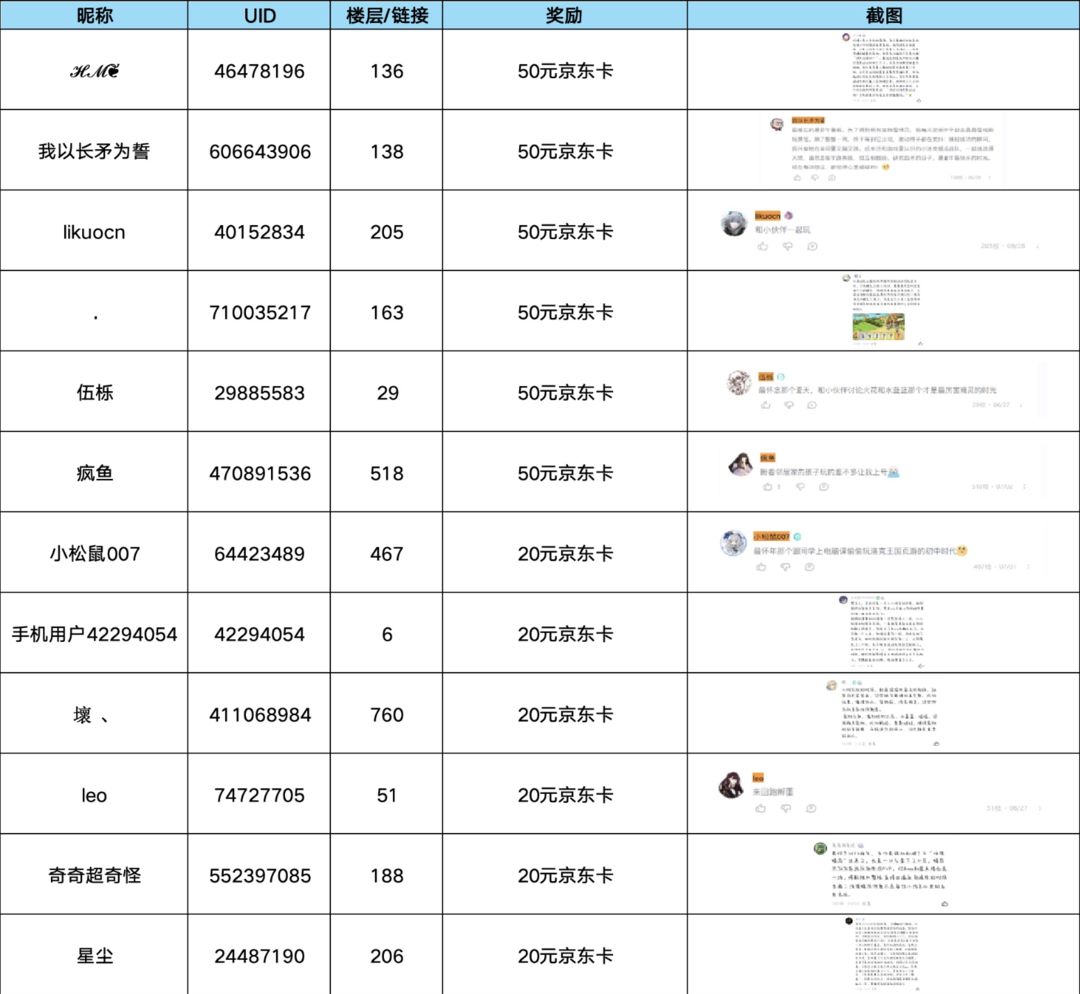Click UID 710035217
The height and width of the screenshot is (994, 1080).
coord(260,313)
